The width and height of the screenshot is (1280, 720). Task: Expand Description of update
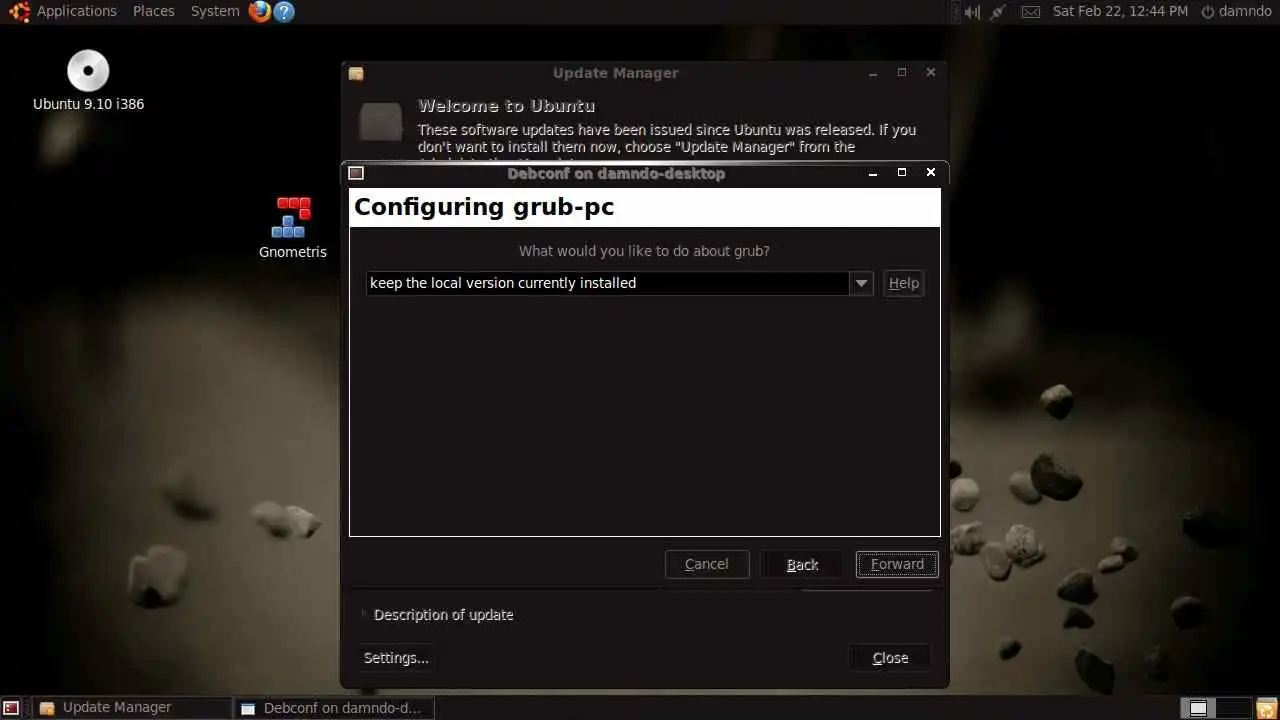click(x=437, y=615)
